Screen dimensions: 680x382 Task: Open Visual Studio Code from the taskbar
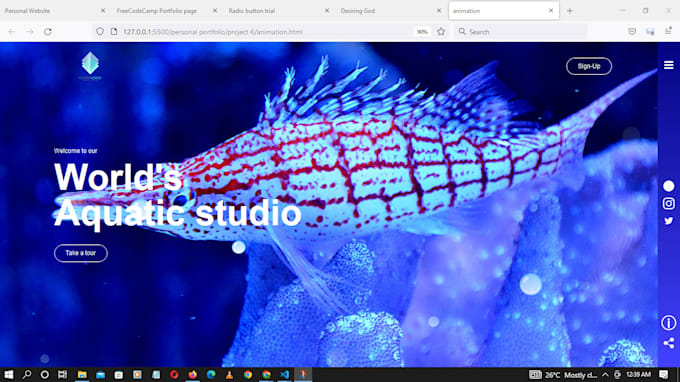(285, 375)
